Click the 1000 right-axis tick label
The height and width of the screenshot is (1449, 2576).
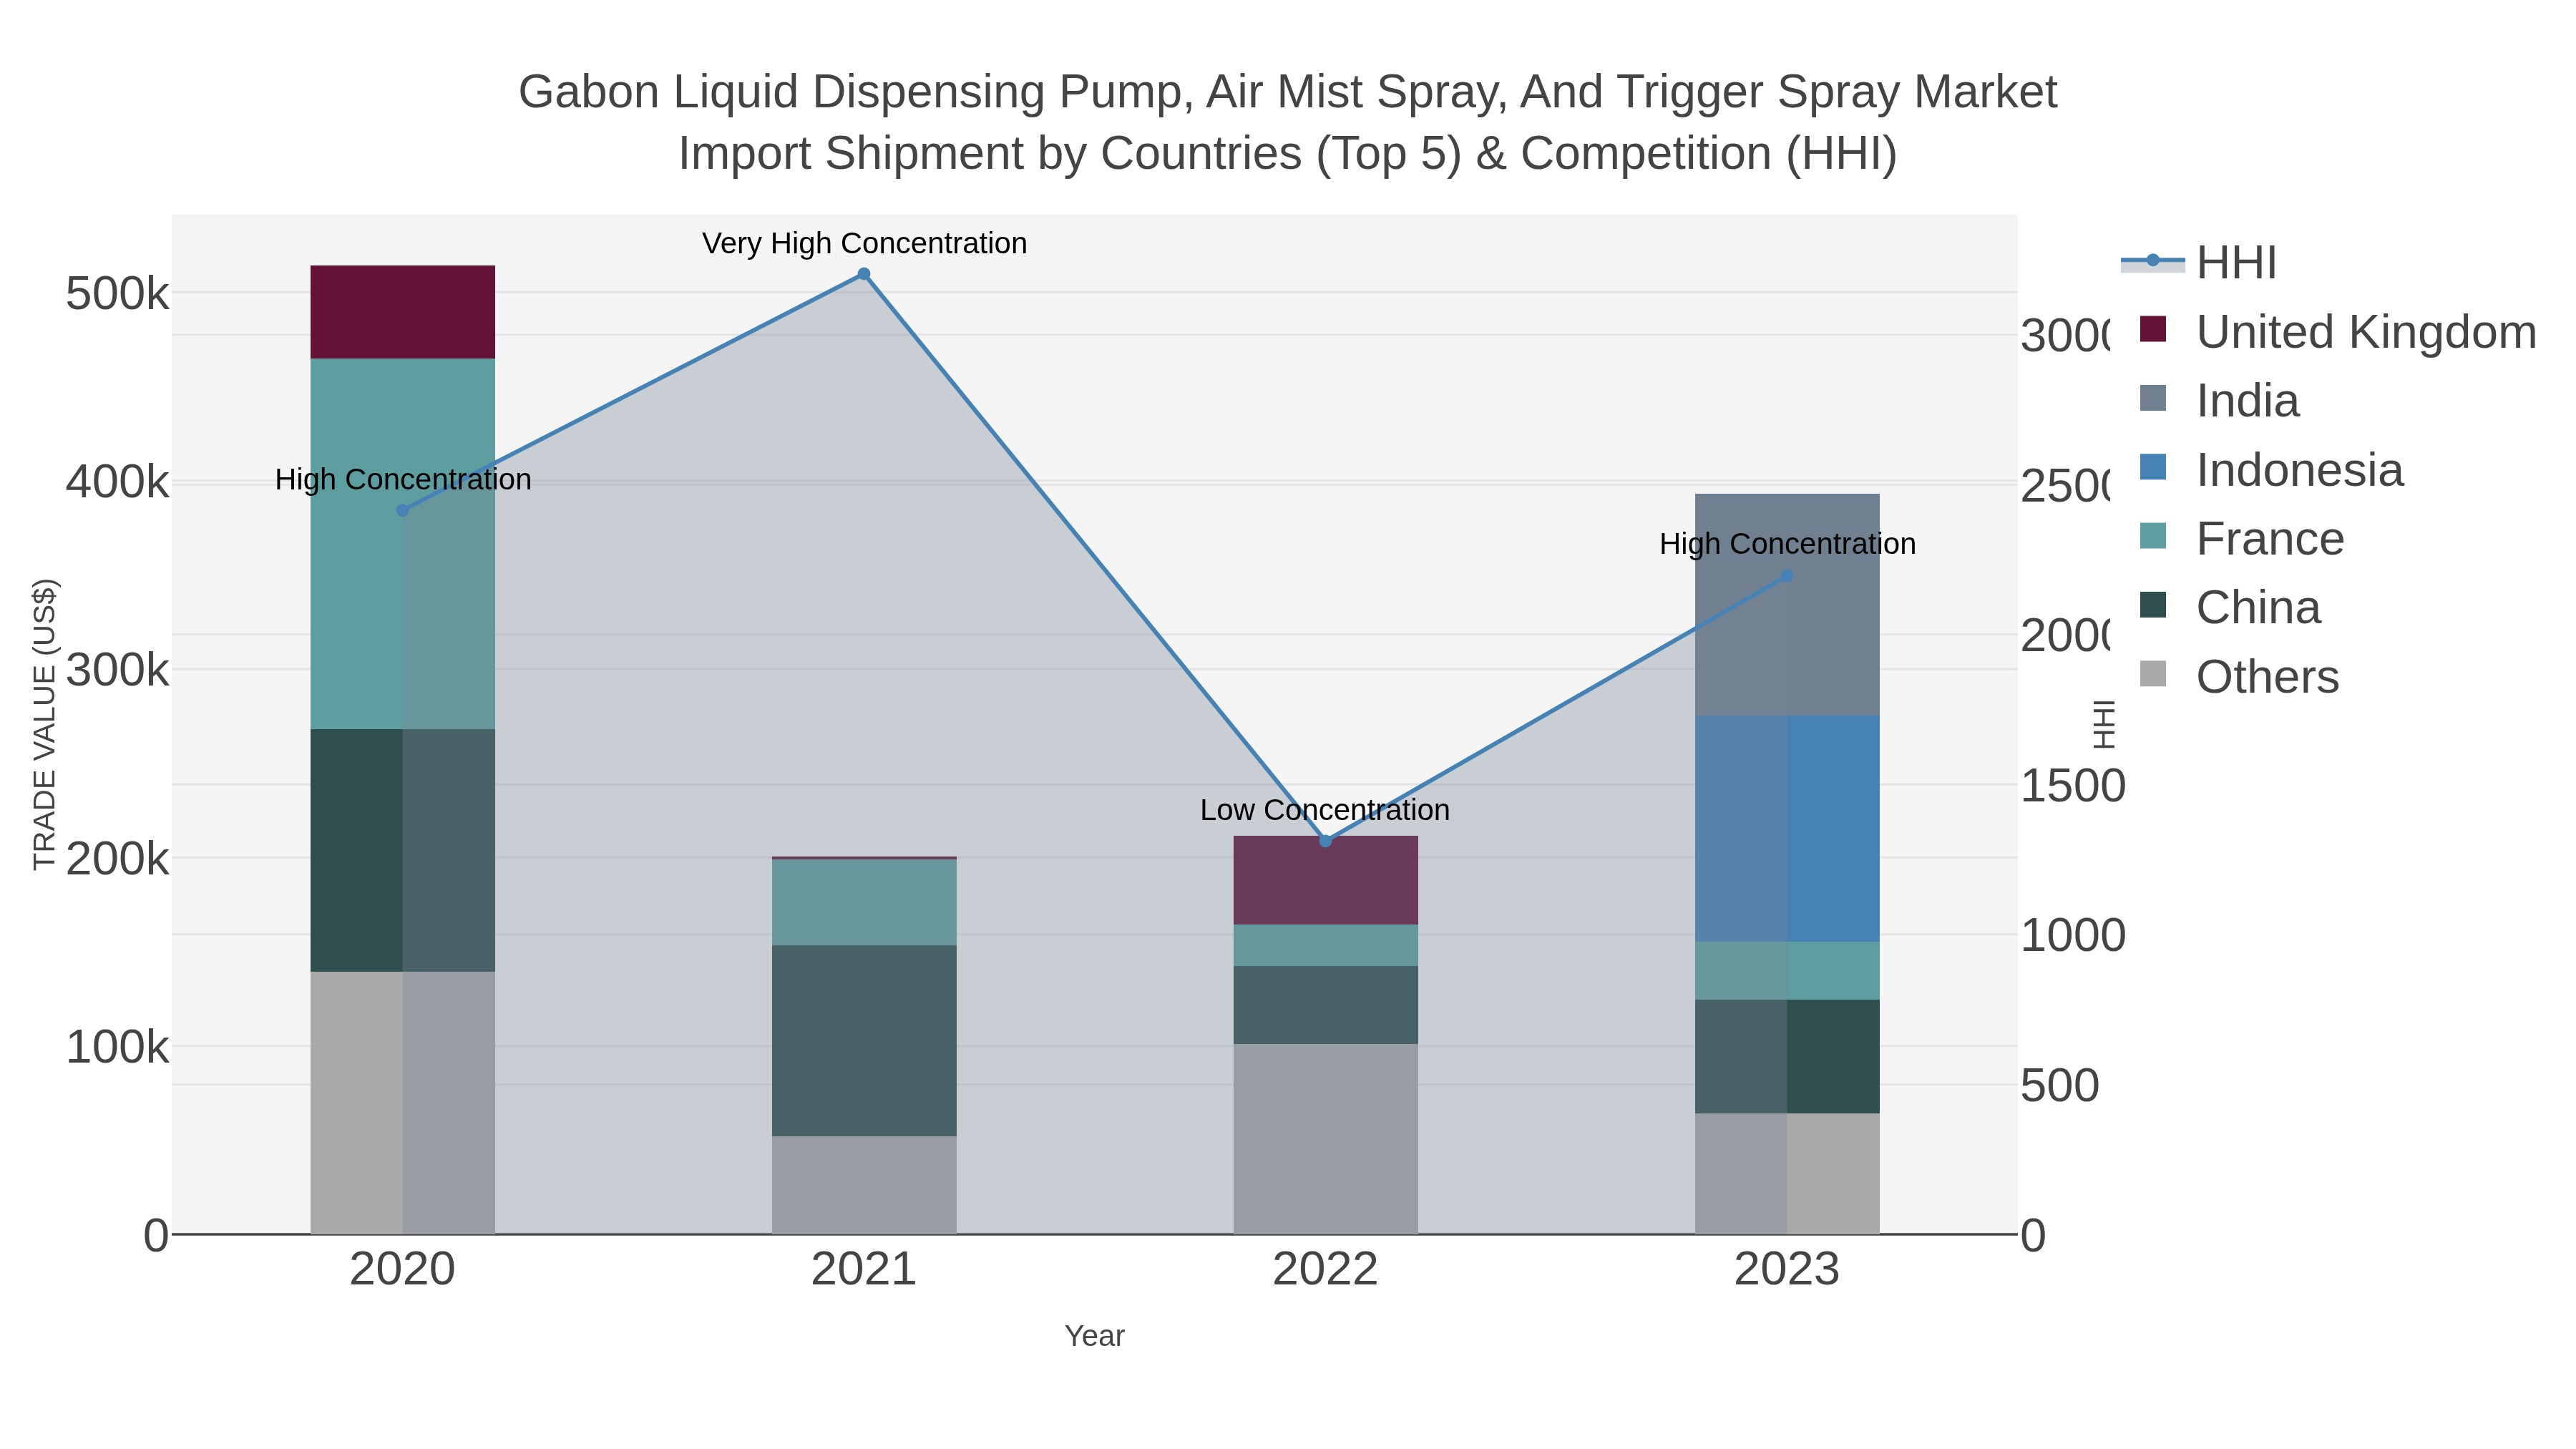pos(2073,936)
